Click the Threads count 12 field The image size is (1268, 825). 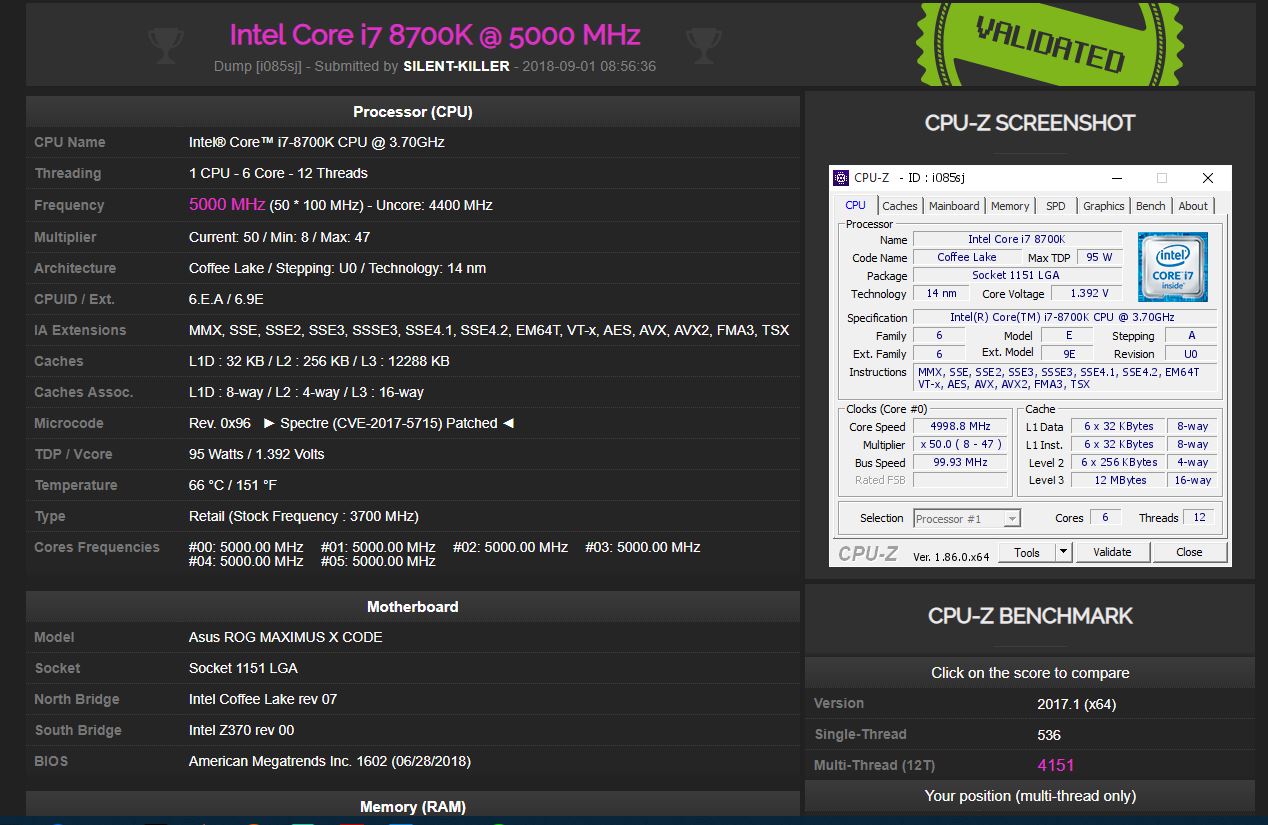click(1199, 517)
